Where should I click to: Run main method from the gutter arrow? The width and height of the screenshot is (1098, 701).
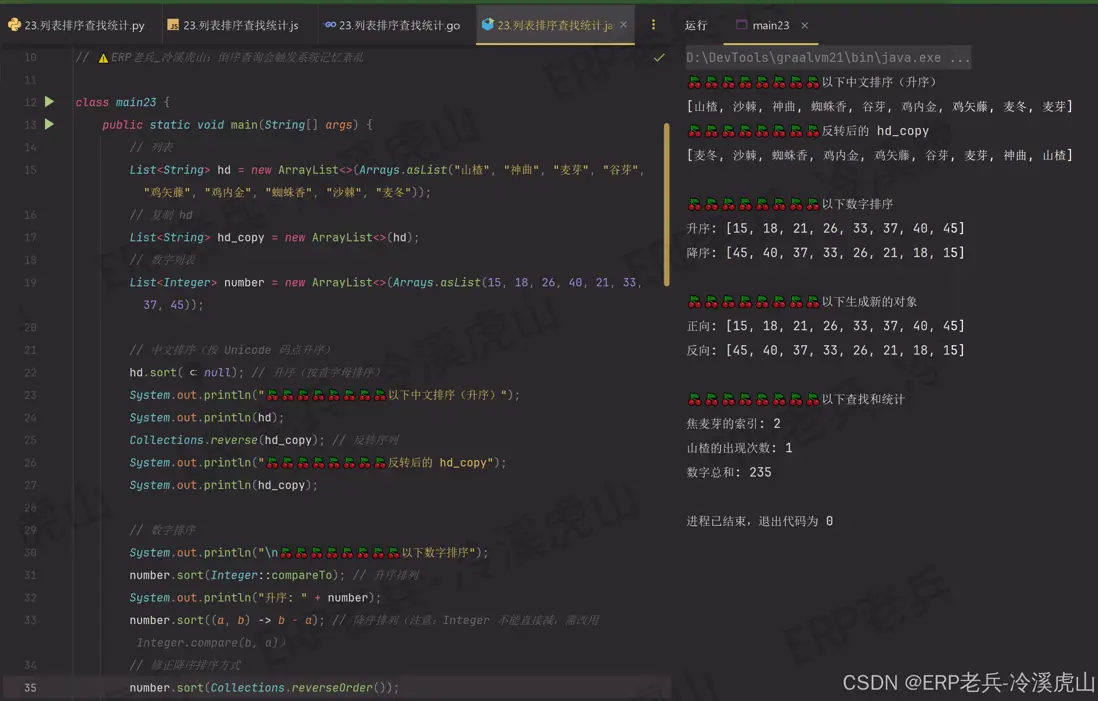click(49, 124)
